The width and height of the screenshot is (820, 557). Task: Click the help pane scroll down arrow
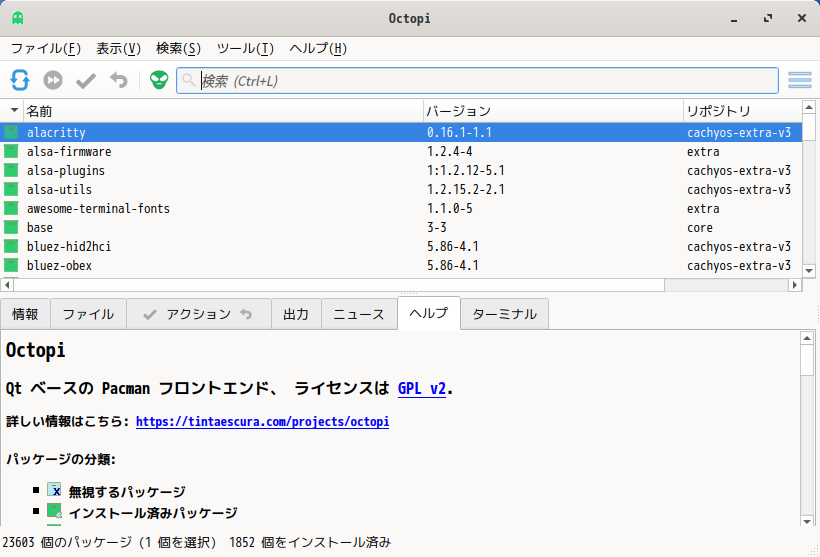[x=807, y=521]
